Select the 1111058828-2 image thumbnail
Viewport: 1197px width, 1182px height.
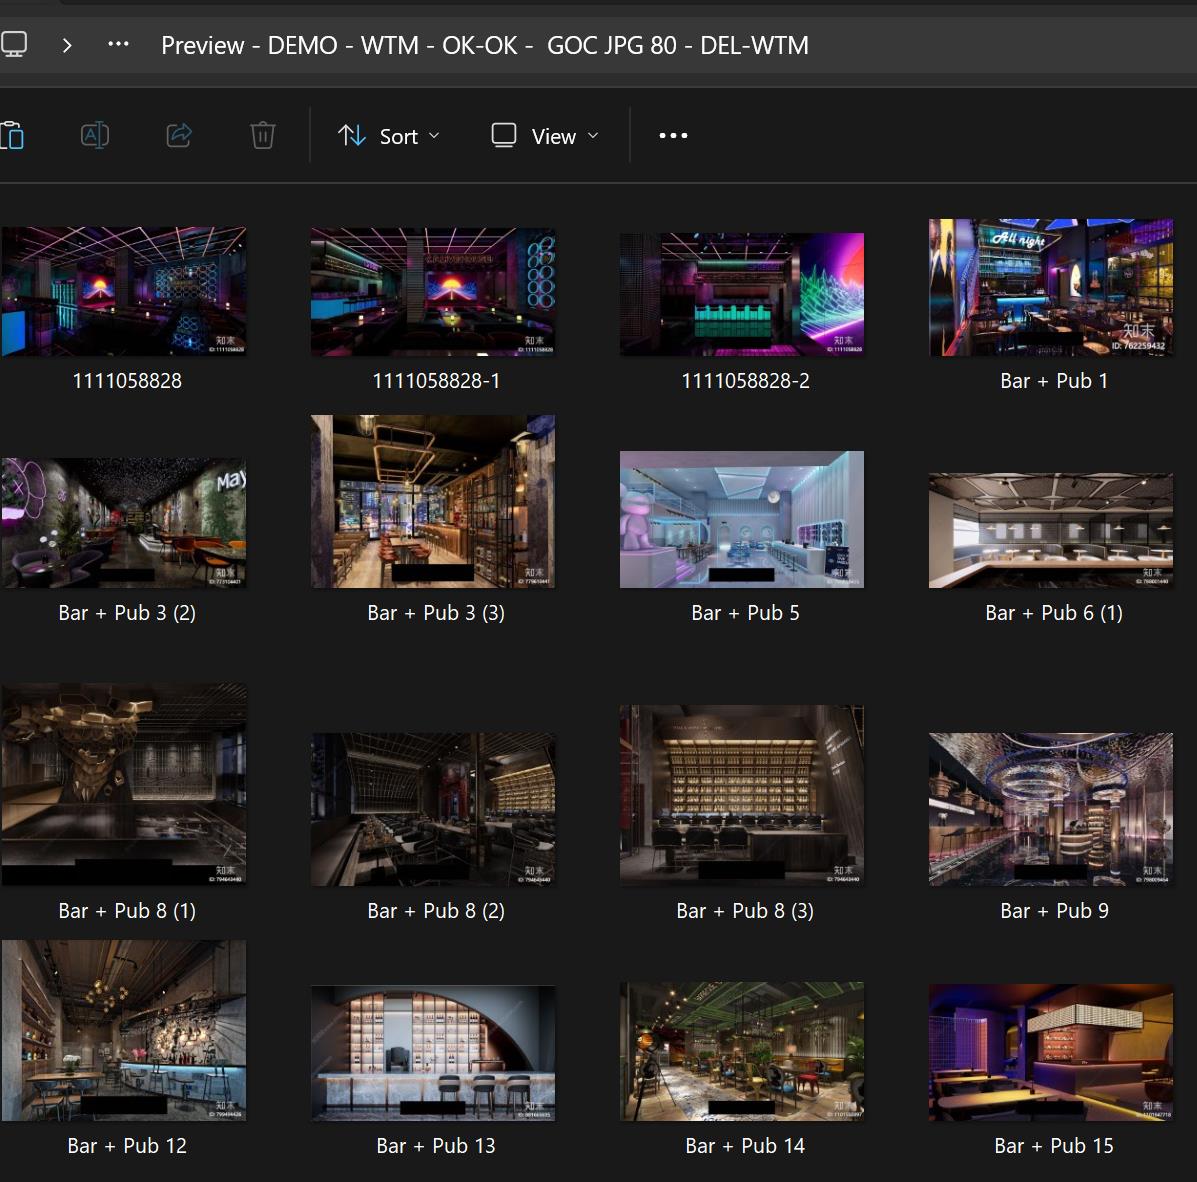click(x=742, y=294)
